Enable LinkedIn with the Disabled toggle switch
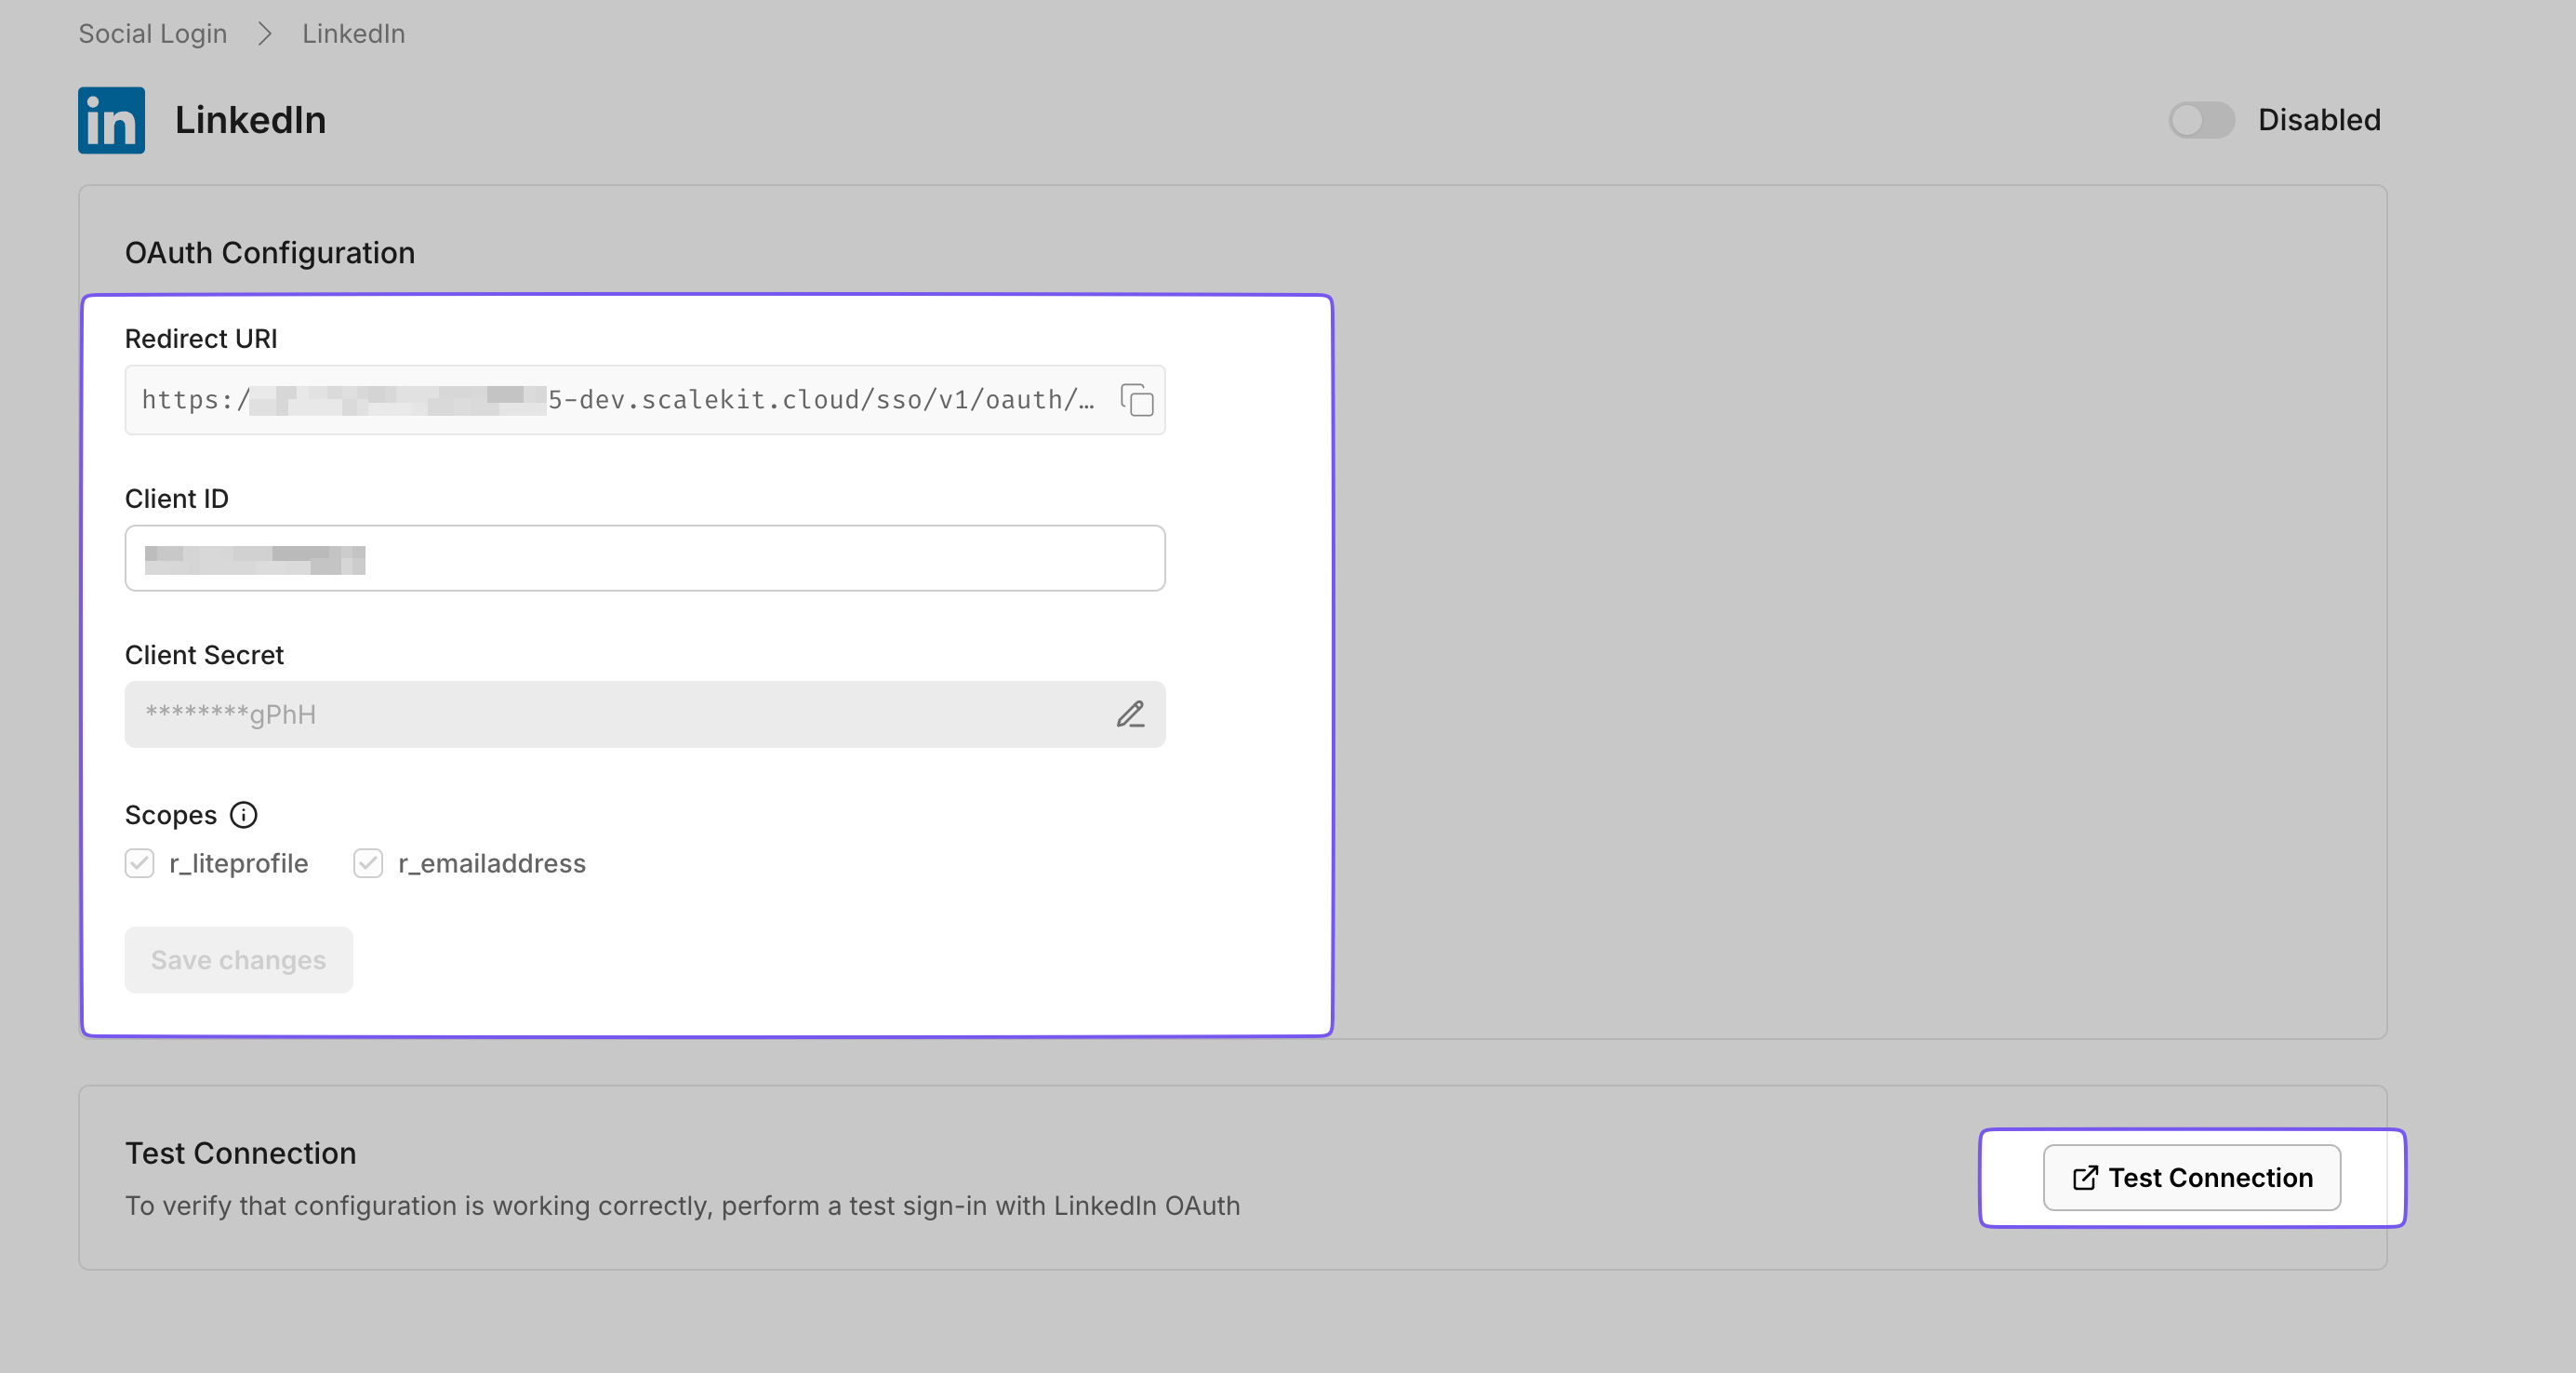2576x1373 pixels. pyautogui.click(x=2201, y=121)
